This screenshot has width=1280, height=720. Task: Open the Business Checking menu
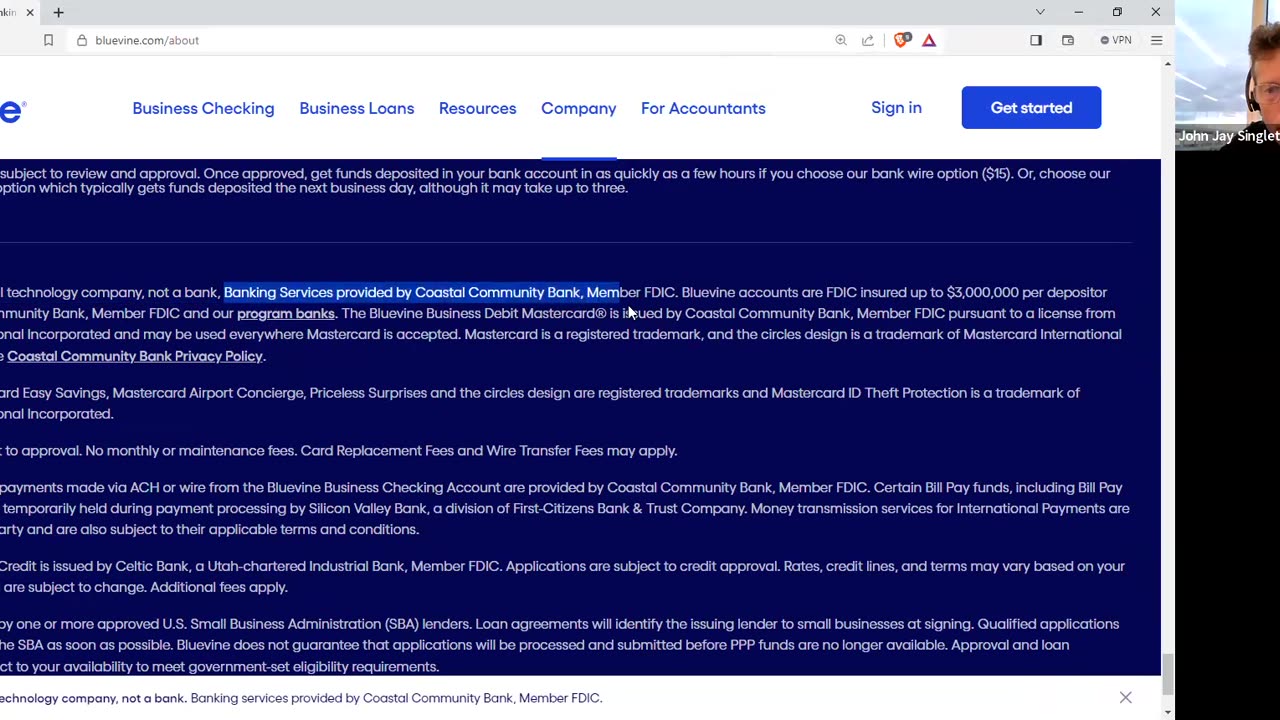(203, 108)
